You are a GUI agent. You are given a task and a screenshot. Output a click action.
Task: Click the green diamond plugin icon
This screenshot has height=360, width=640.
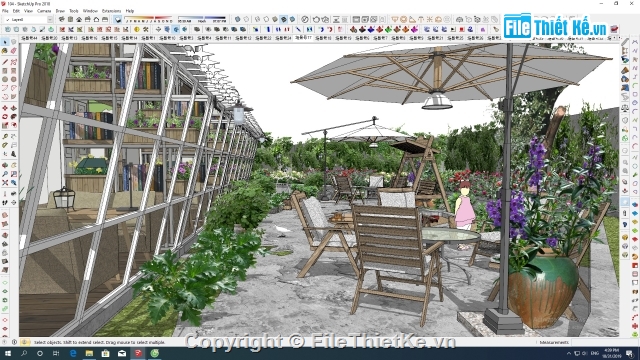[x=388, y=29]
